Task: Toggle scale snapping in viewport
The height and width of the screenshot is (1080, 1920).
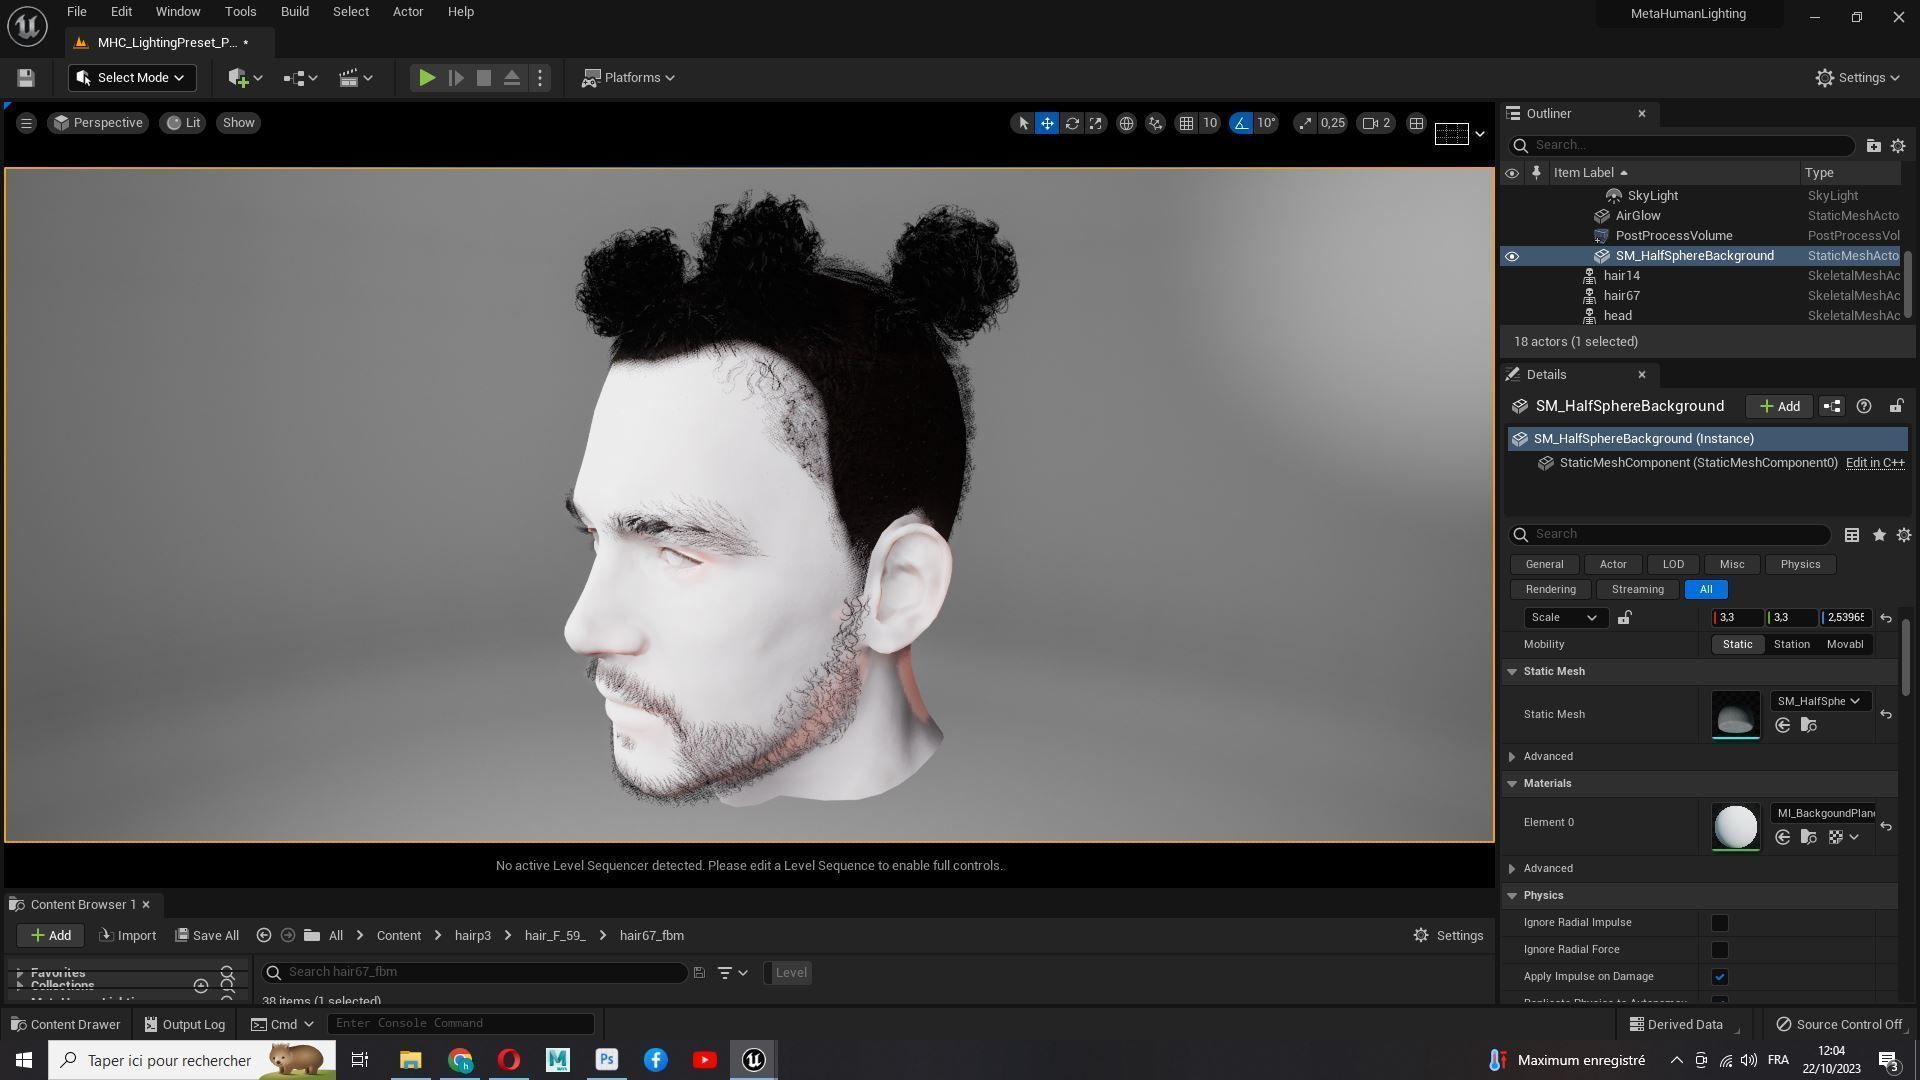Action: tap(1304, 123)
